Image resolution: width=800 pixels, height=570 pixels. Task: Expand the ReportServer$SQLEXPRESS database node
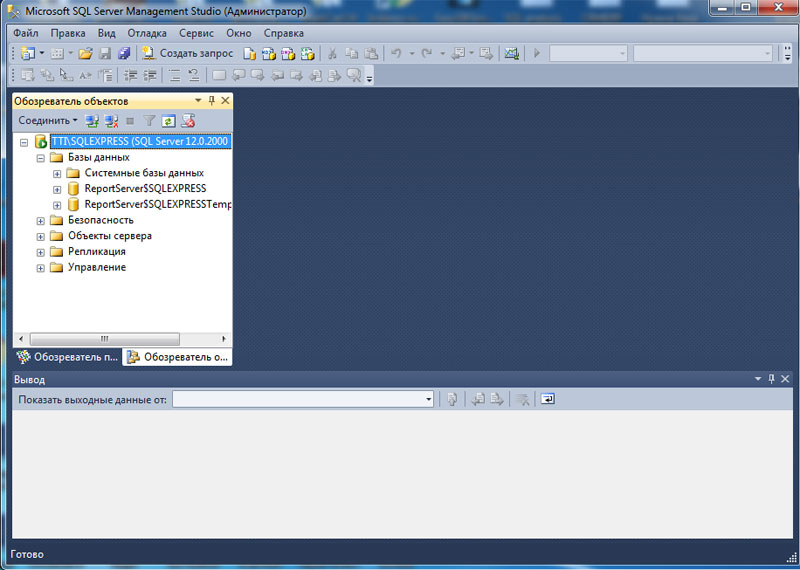click(57, 190)
